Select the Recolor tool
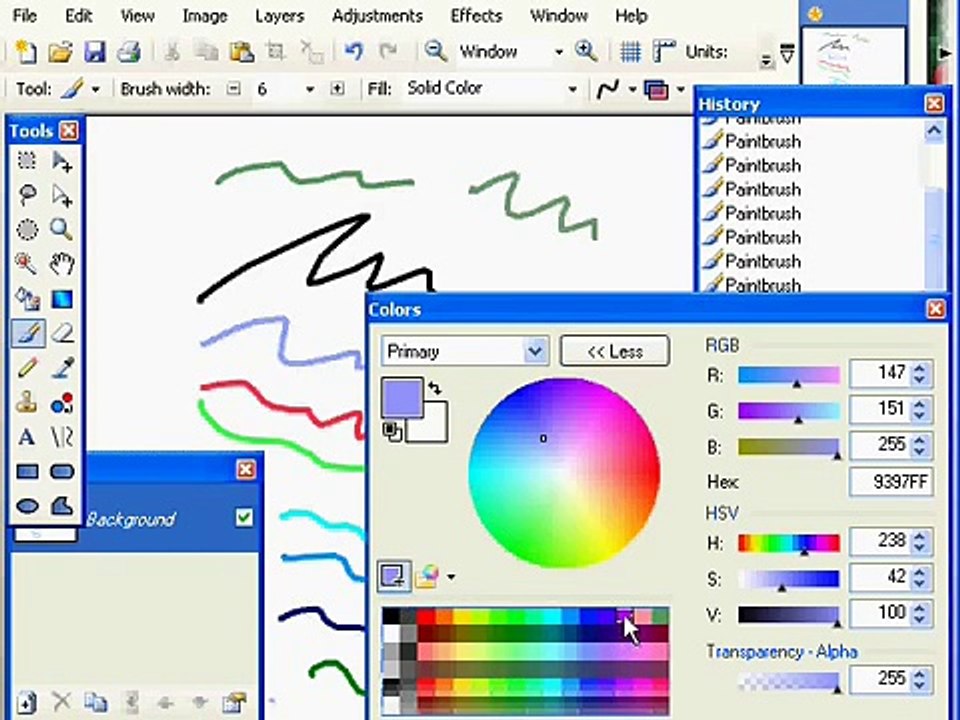Image resolution: width=960 pixels, height=720 pixels. pos(62,402)
